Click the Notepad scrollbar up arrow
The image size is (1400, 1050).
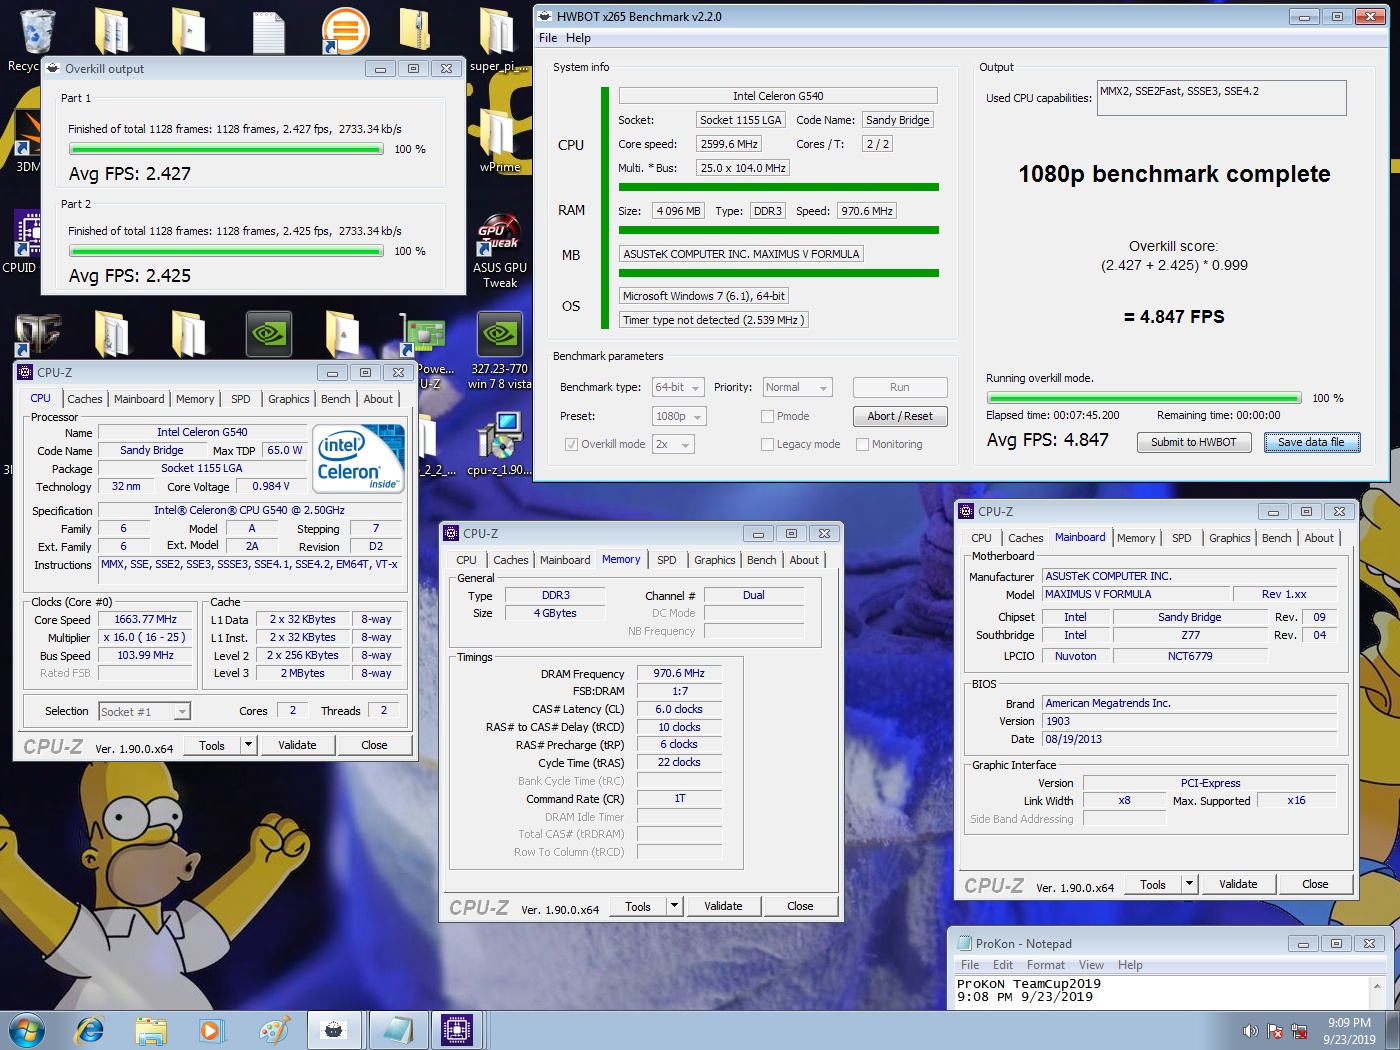[1377, 986]
